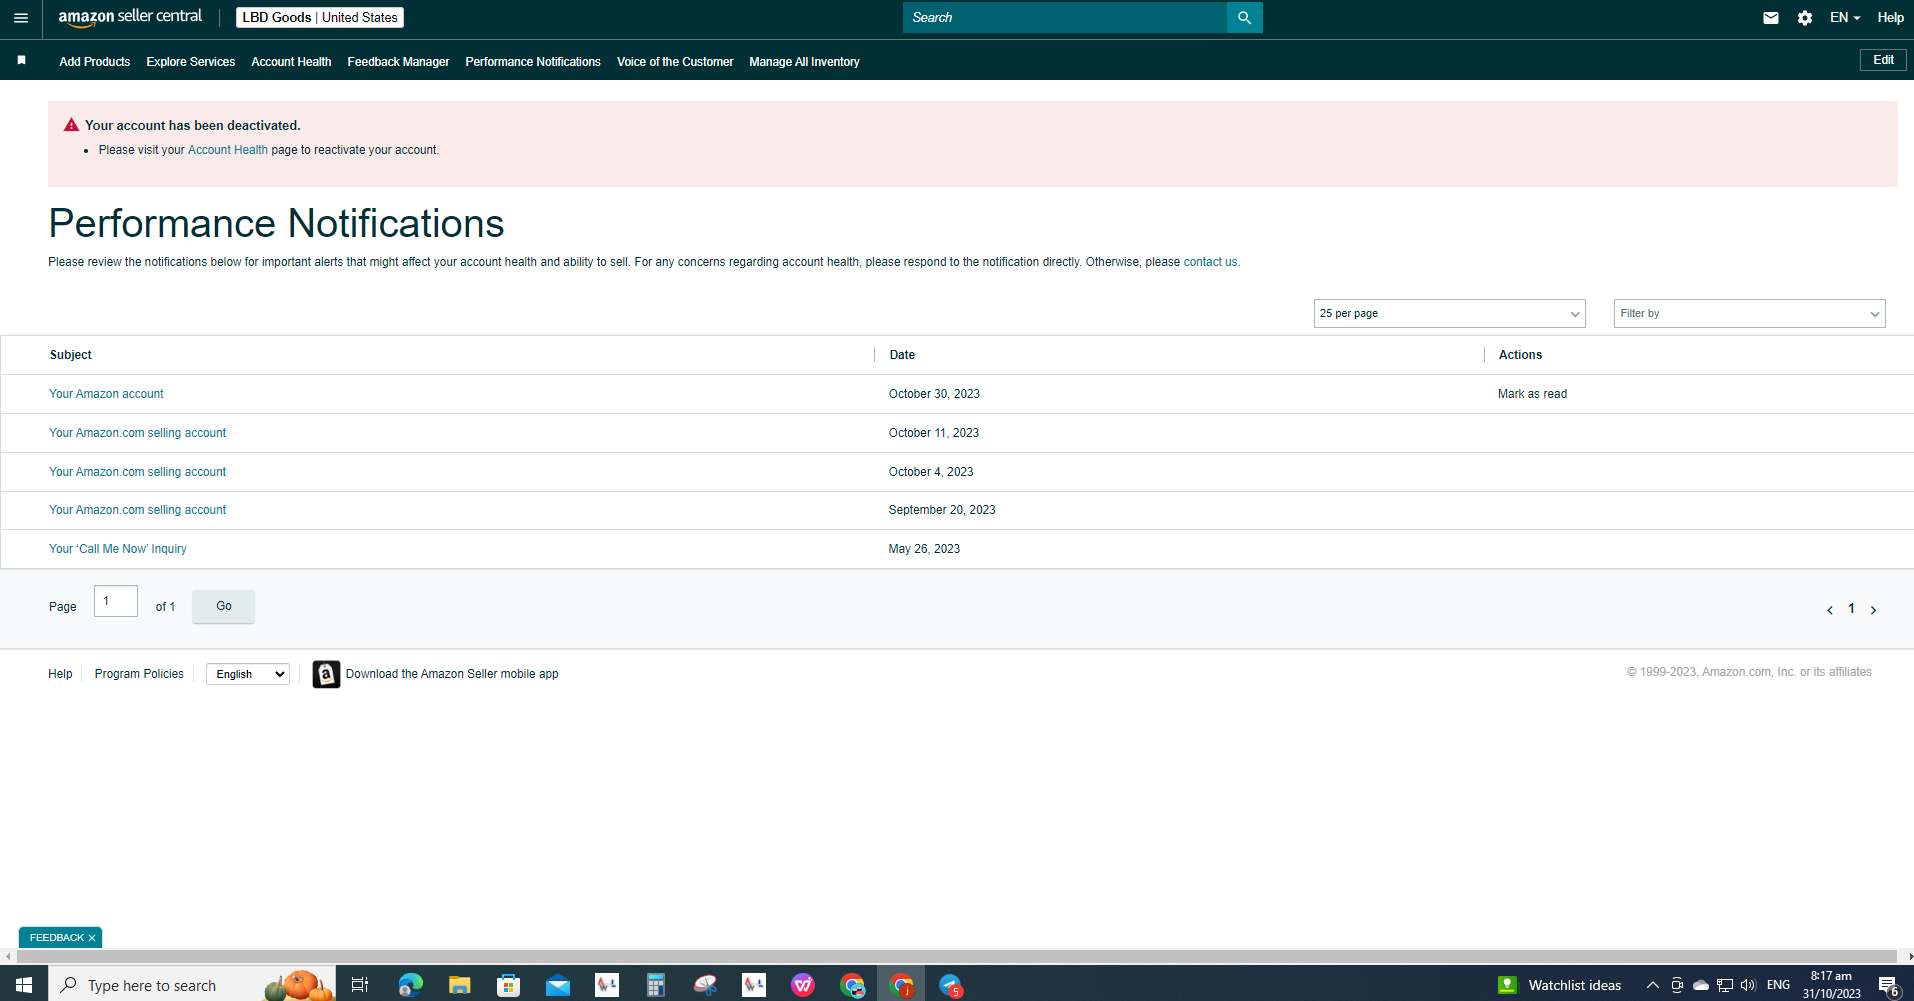Screen dimensions: 1914x1001
Task: Open Account Health in the nav bar
Action: [x=291, y=62]
